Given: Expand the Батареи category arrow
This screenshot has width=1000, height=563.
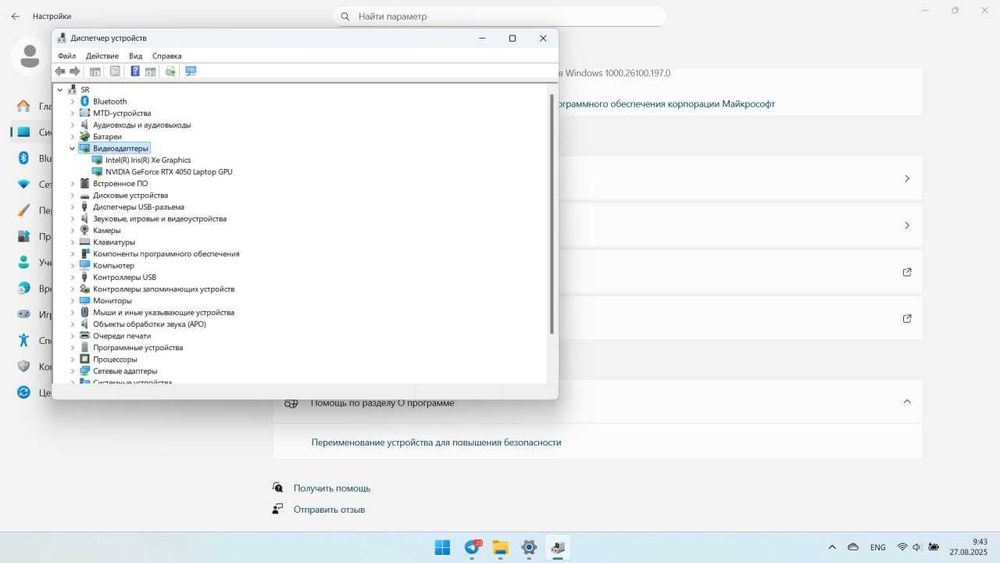Looking at the screenshot, I should click(72, 136).
